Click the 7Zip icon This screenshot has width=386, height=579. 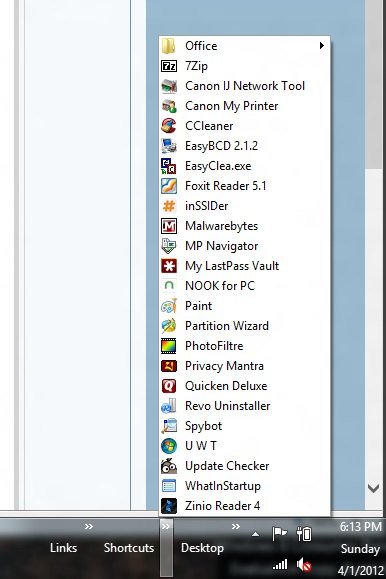click(x=169, y=66)
